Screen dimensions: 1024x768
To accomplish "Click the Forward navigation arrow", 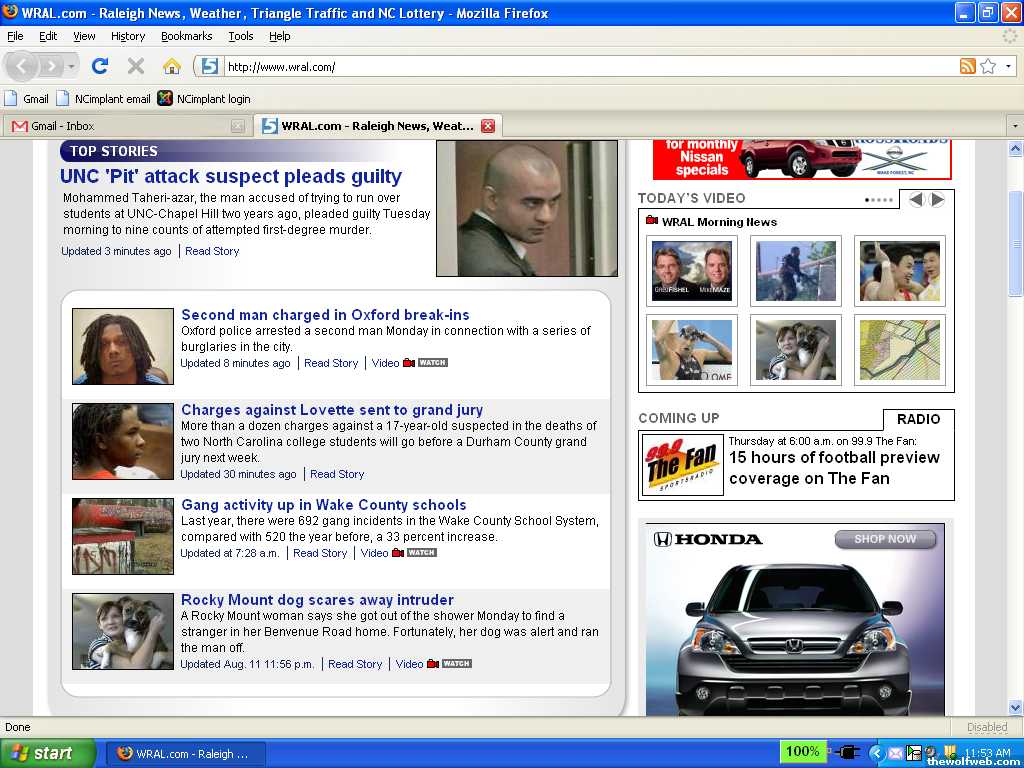I will [51, 66].
